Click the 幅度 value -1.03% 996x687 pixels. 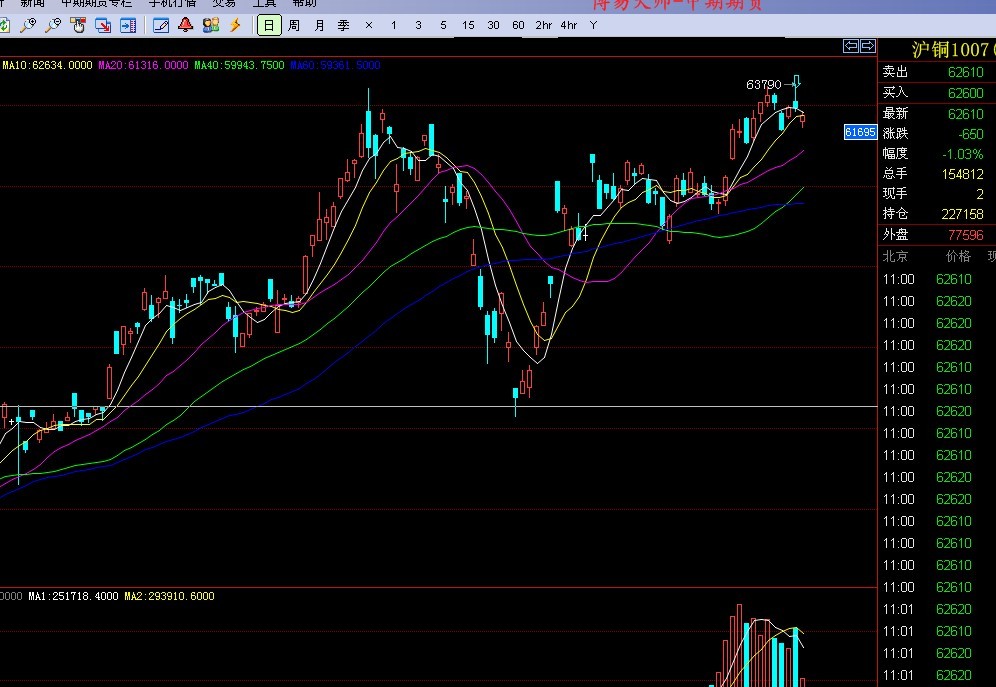(963, 154)
